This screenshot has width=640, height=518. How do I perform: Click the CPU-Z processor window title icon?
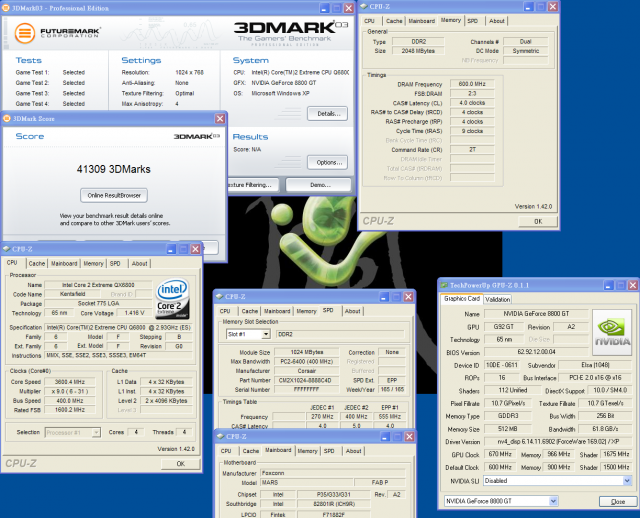point(6,249)
